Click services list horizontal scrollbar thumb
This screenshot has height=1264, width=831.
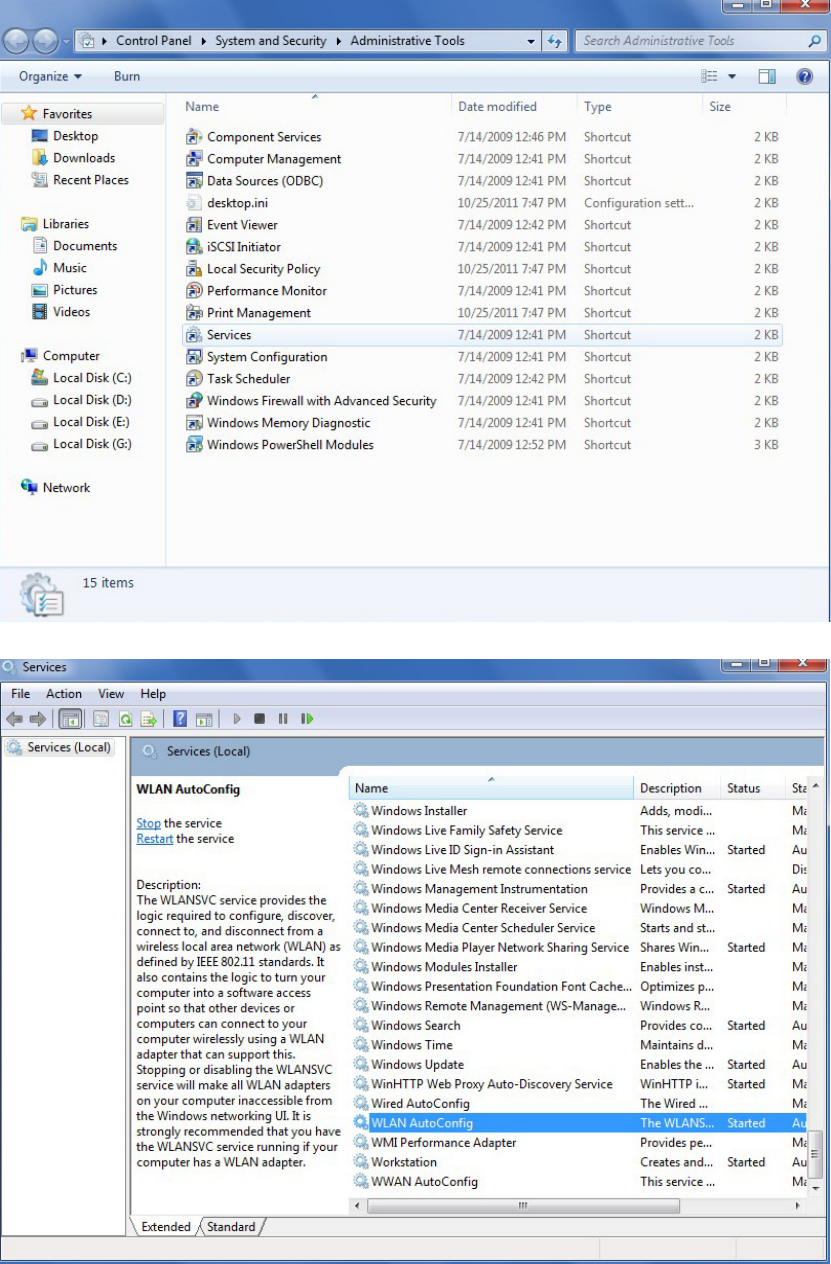click(522, 1206)
